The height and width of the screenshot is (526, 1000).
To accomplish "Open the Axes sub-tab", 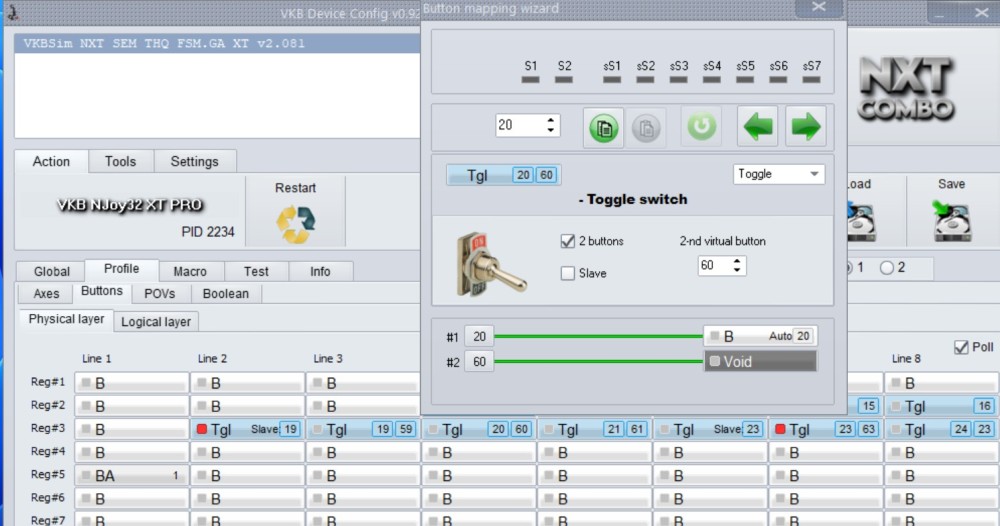I will (x=46, y=293).
